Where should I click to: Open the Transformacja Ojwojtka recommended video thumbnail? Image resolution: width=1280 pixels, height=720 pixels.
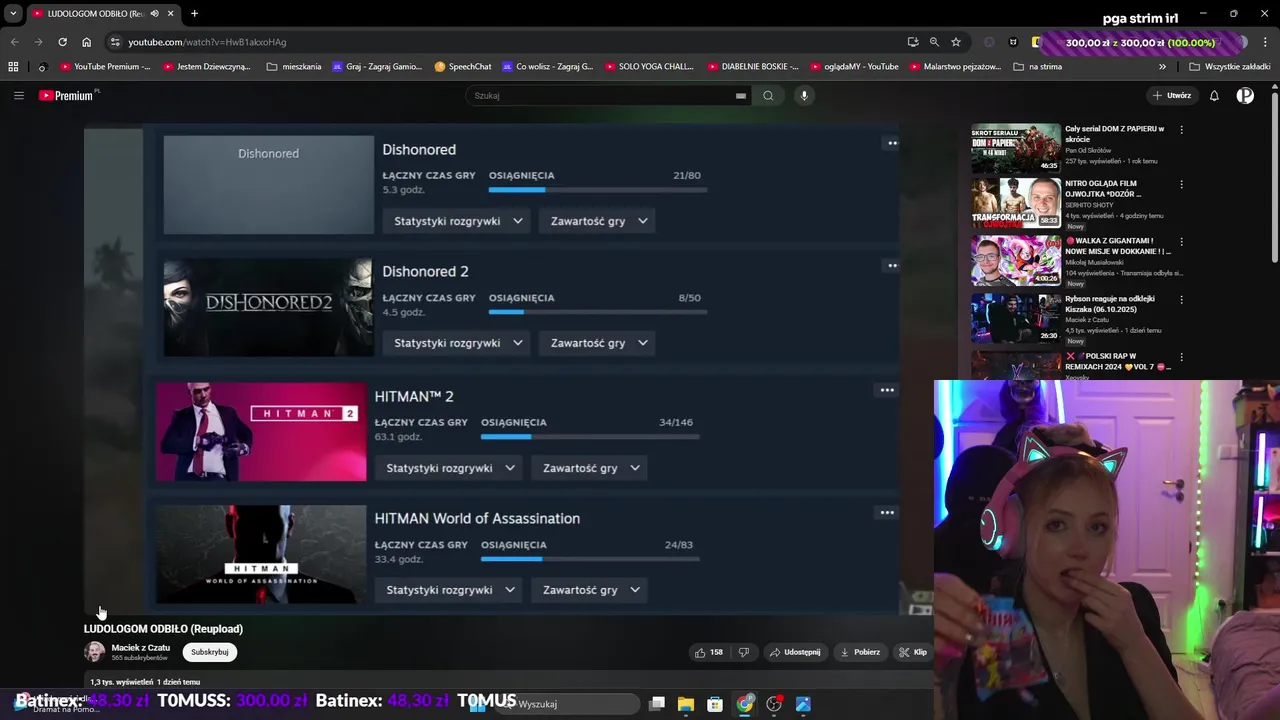[1016, 204]
